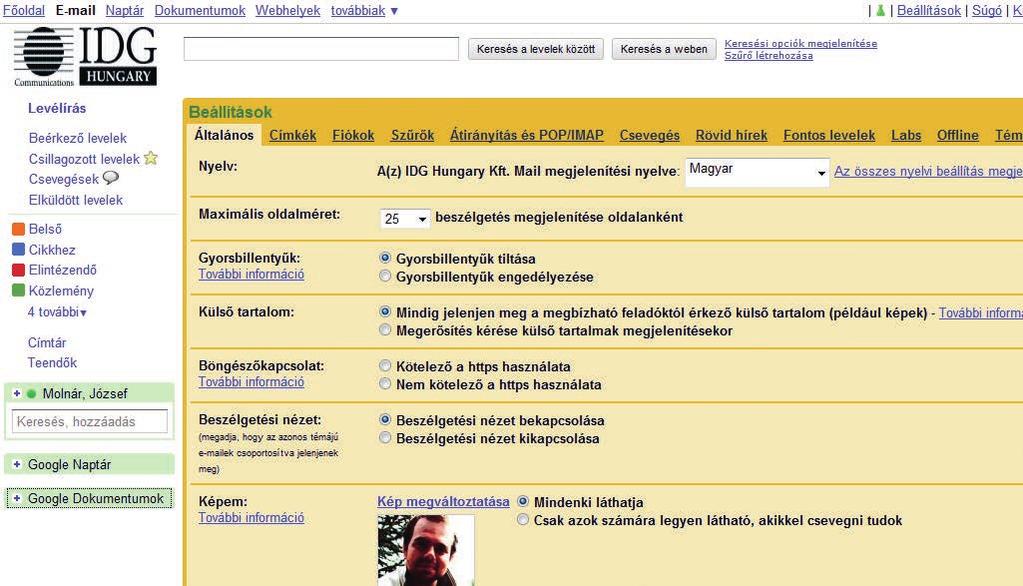The image size is (1023, 586).
Task: Switch to the Általános tab
Action: 224,135
